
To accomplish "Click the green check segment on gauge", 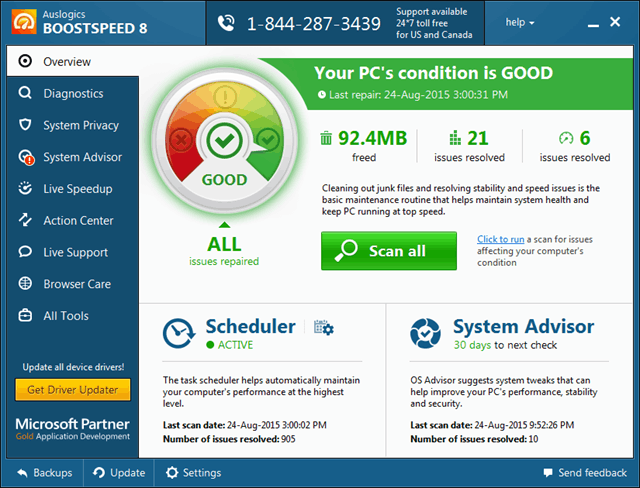I will (268, 140).
